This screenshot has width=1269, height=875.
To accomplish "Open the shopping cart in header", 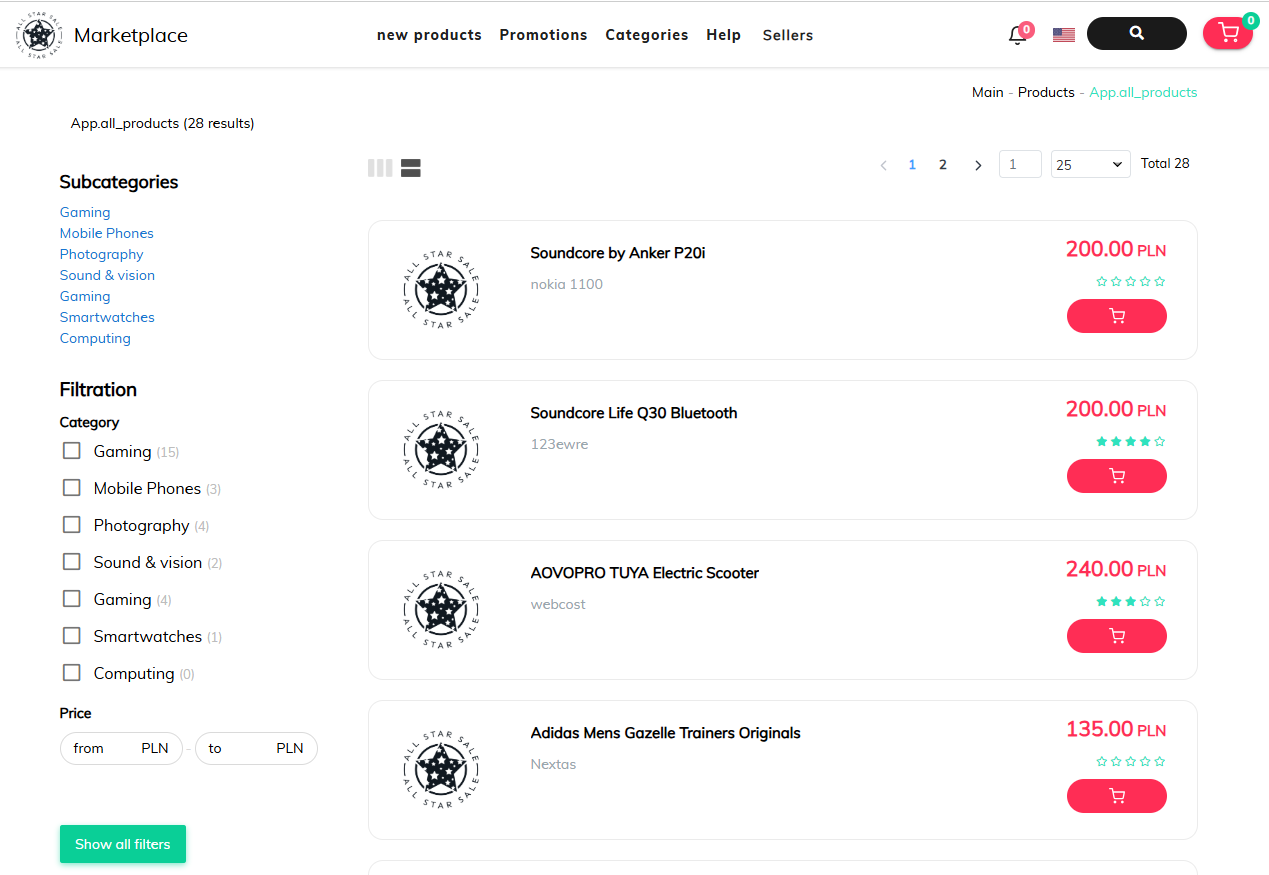I will pyautogui.click(x=1228, y=33).
